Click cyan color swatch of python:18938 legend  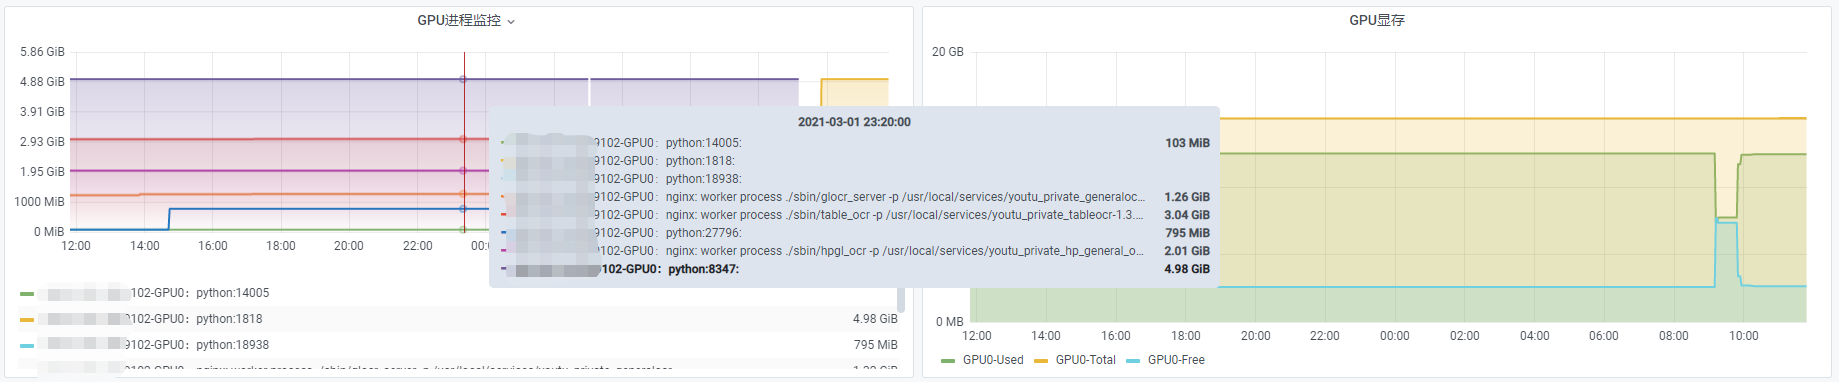pos(27,346)
